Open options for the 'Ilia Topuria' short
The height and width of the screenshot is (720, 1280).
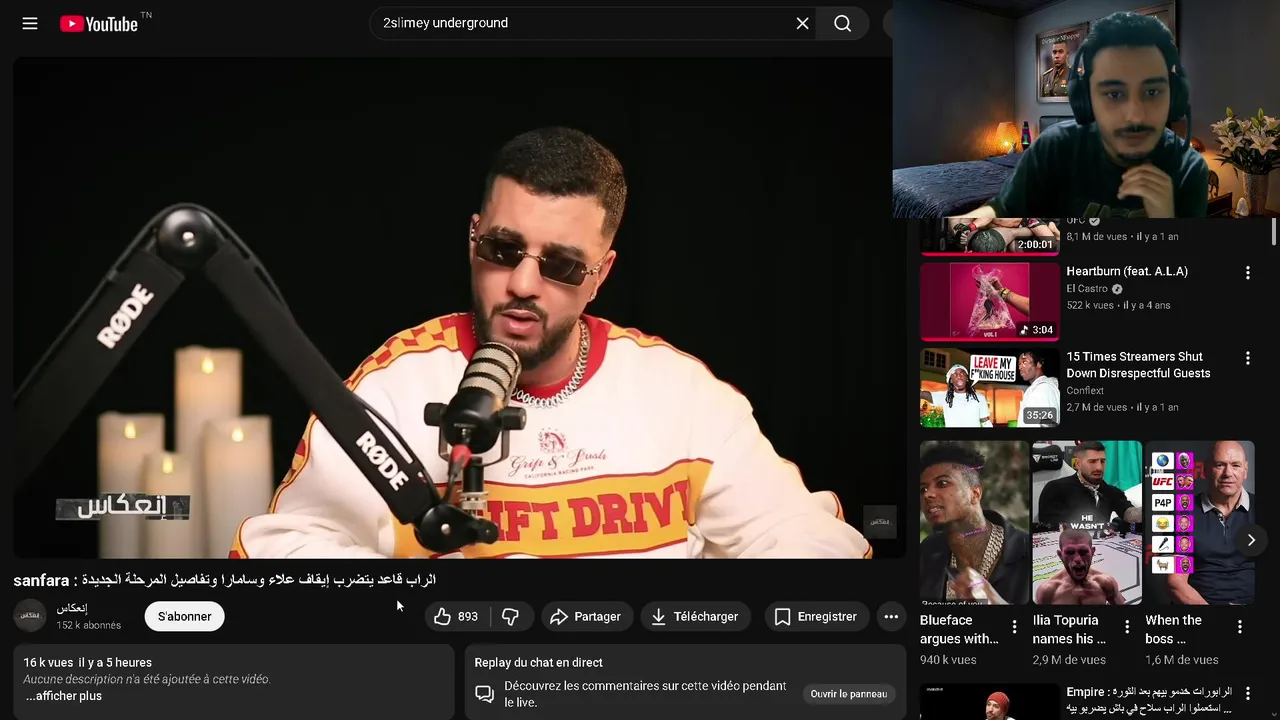1127,628
